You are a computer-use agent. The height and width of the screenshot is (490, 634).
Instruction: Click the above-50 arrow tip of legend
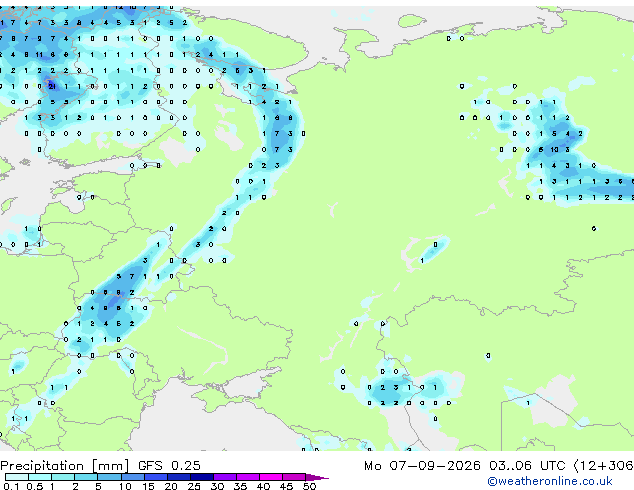pos(317,477)
